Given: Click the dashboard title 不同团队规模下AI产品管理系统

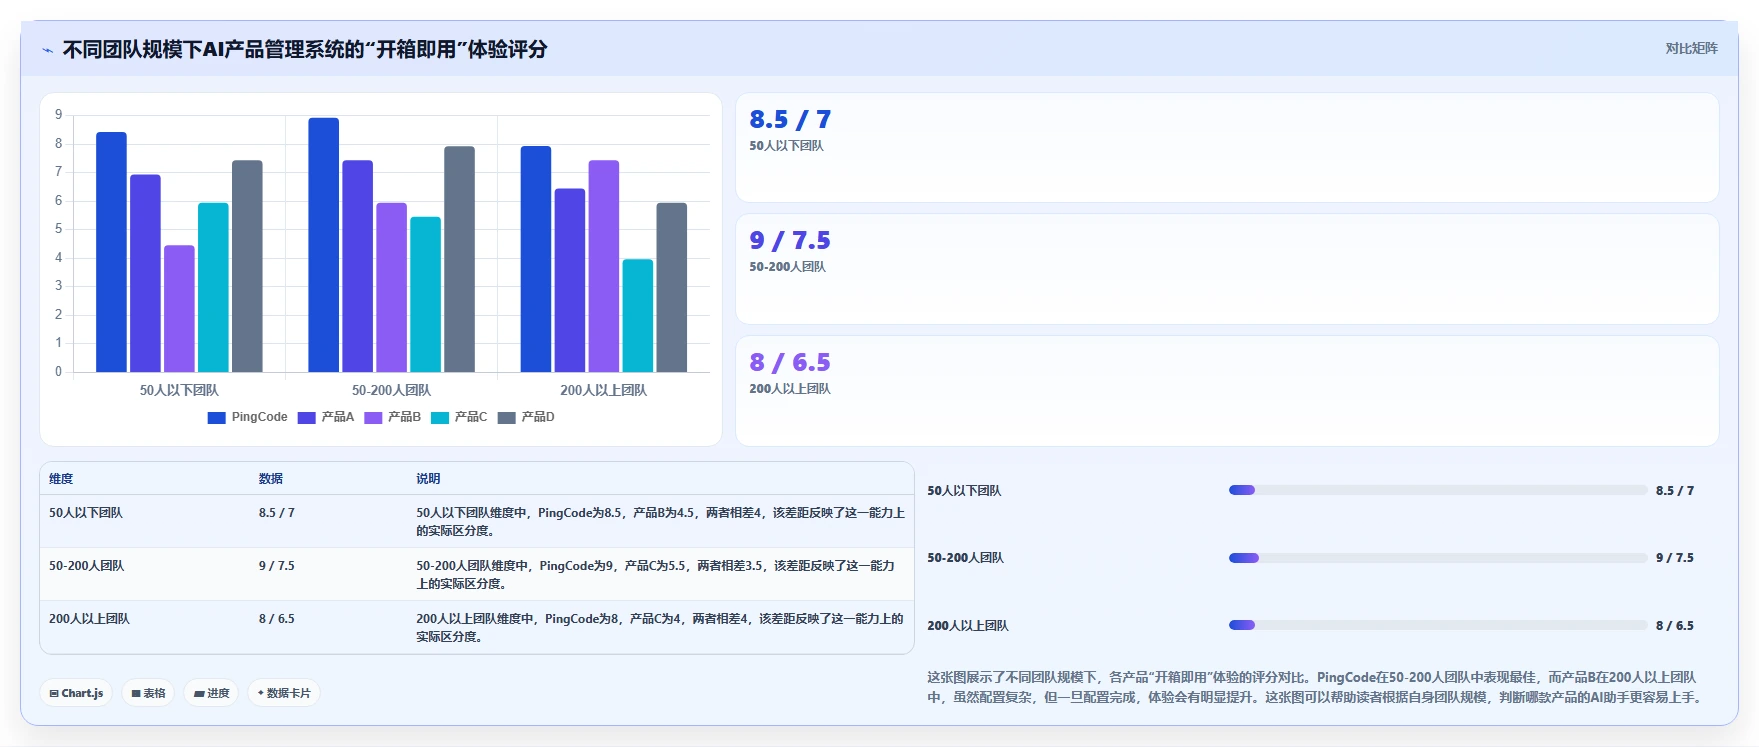Looking at the screenshot, I should point(305,49).
